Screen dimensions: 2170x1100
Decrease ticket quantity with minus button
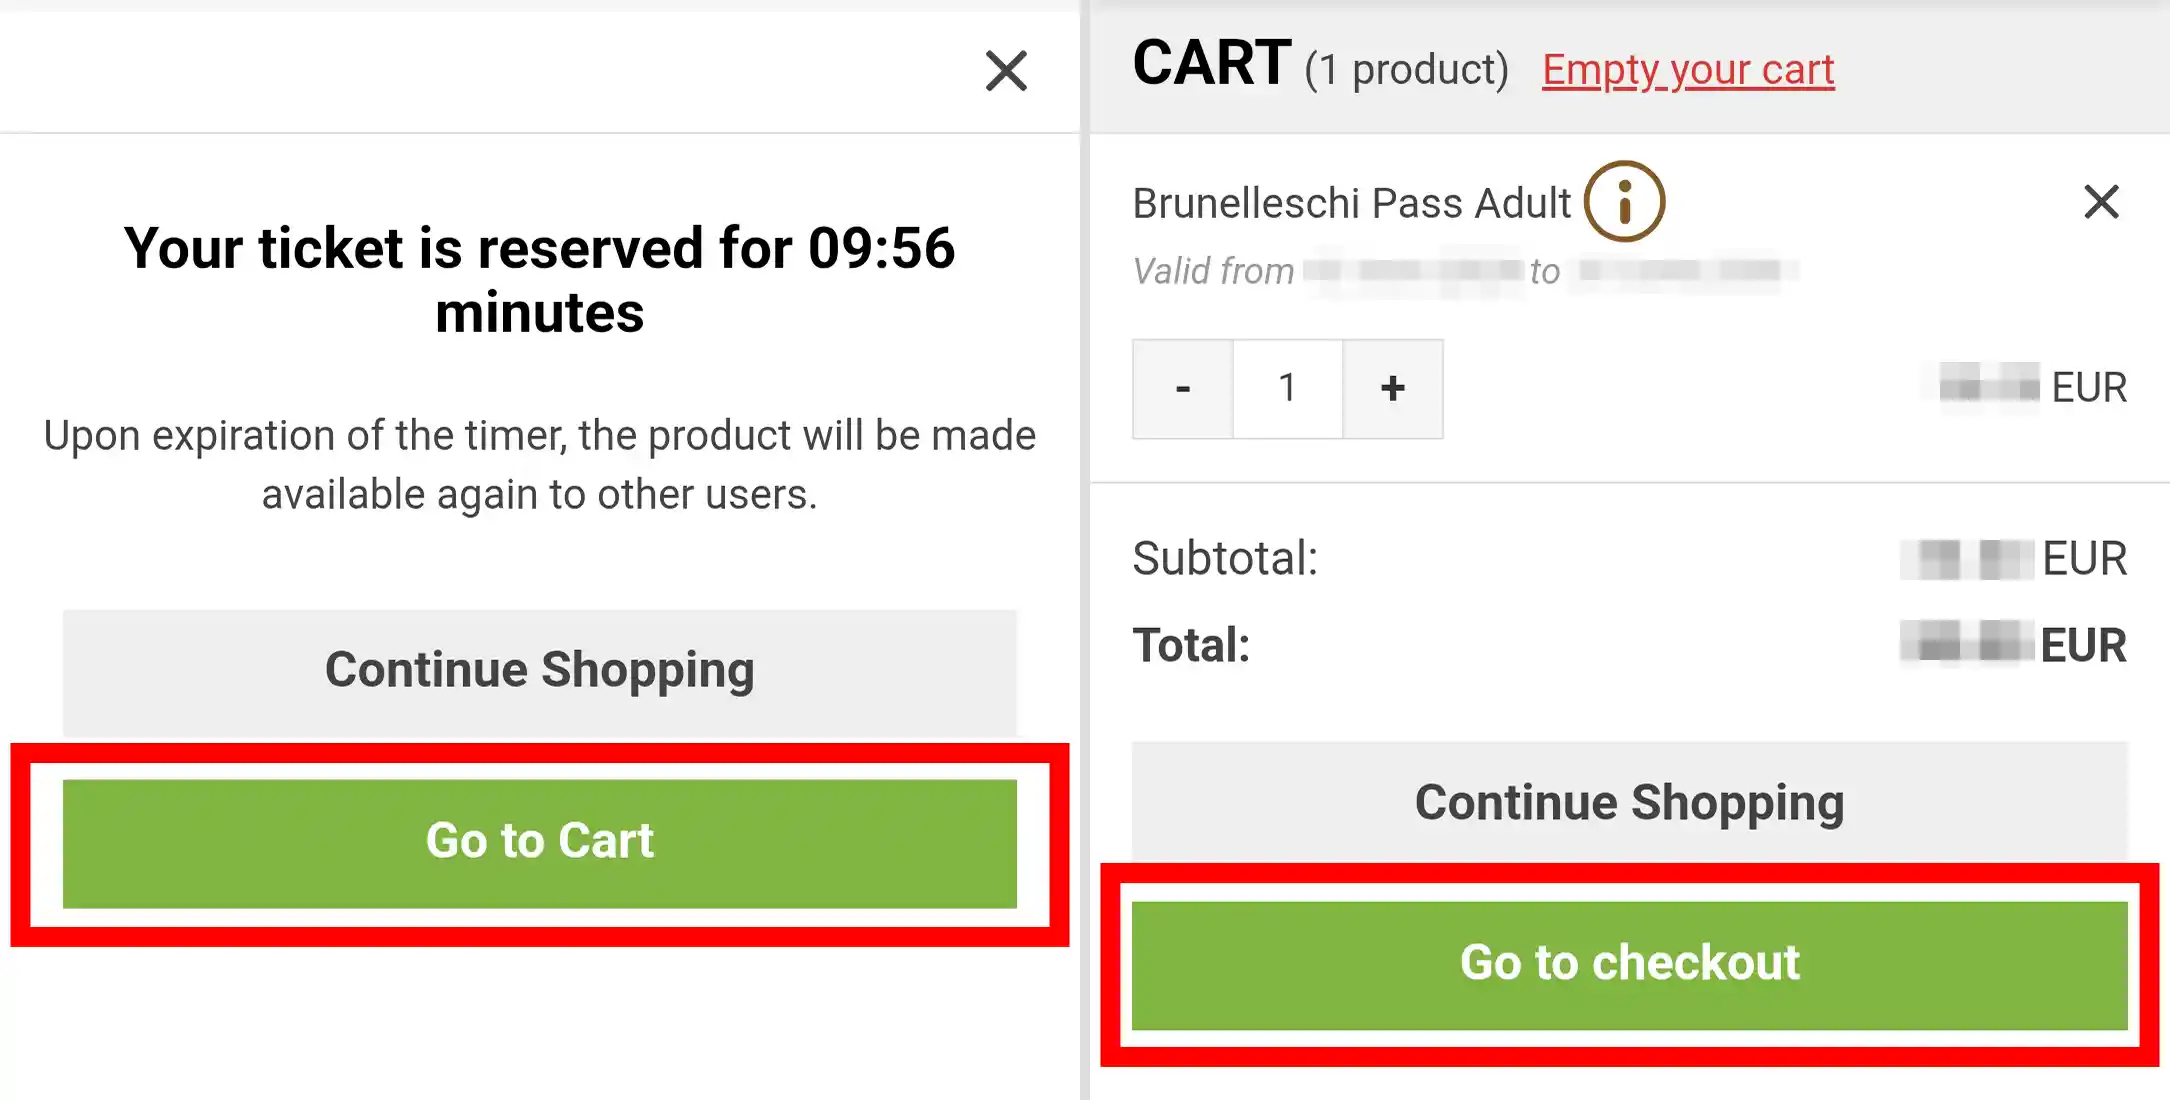1183,389
